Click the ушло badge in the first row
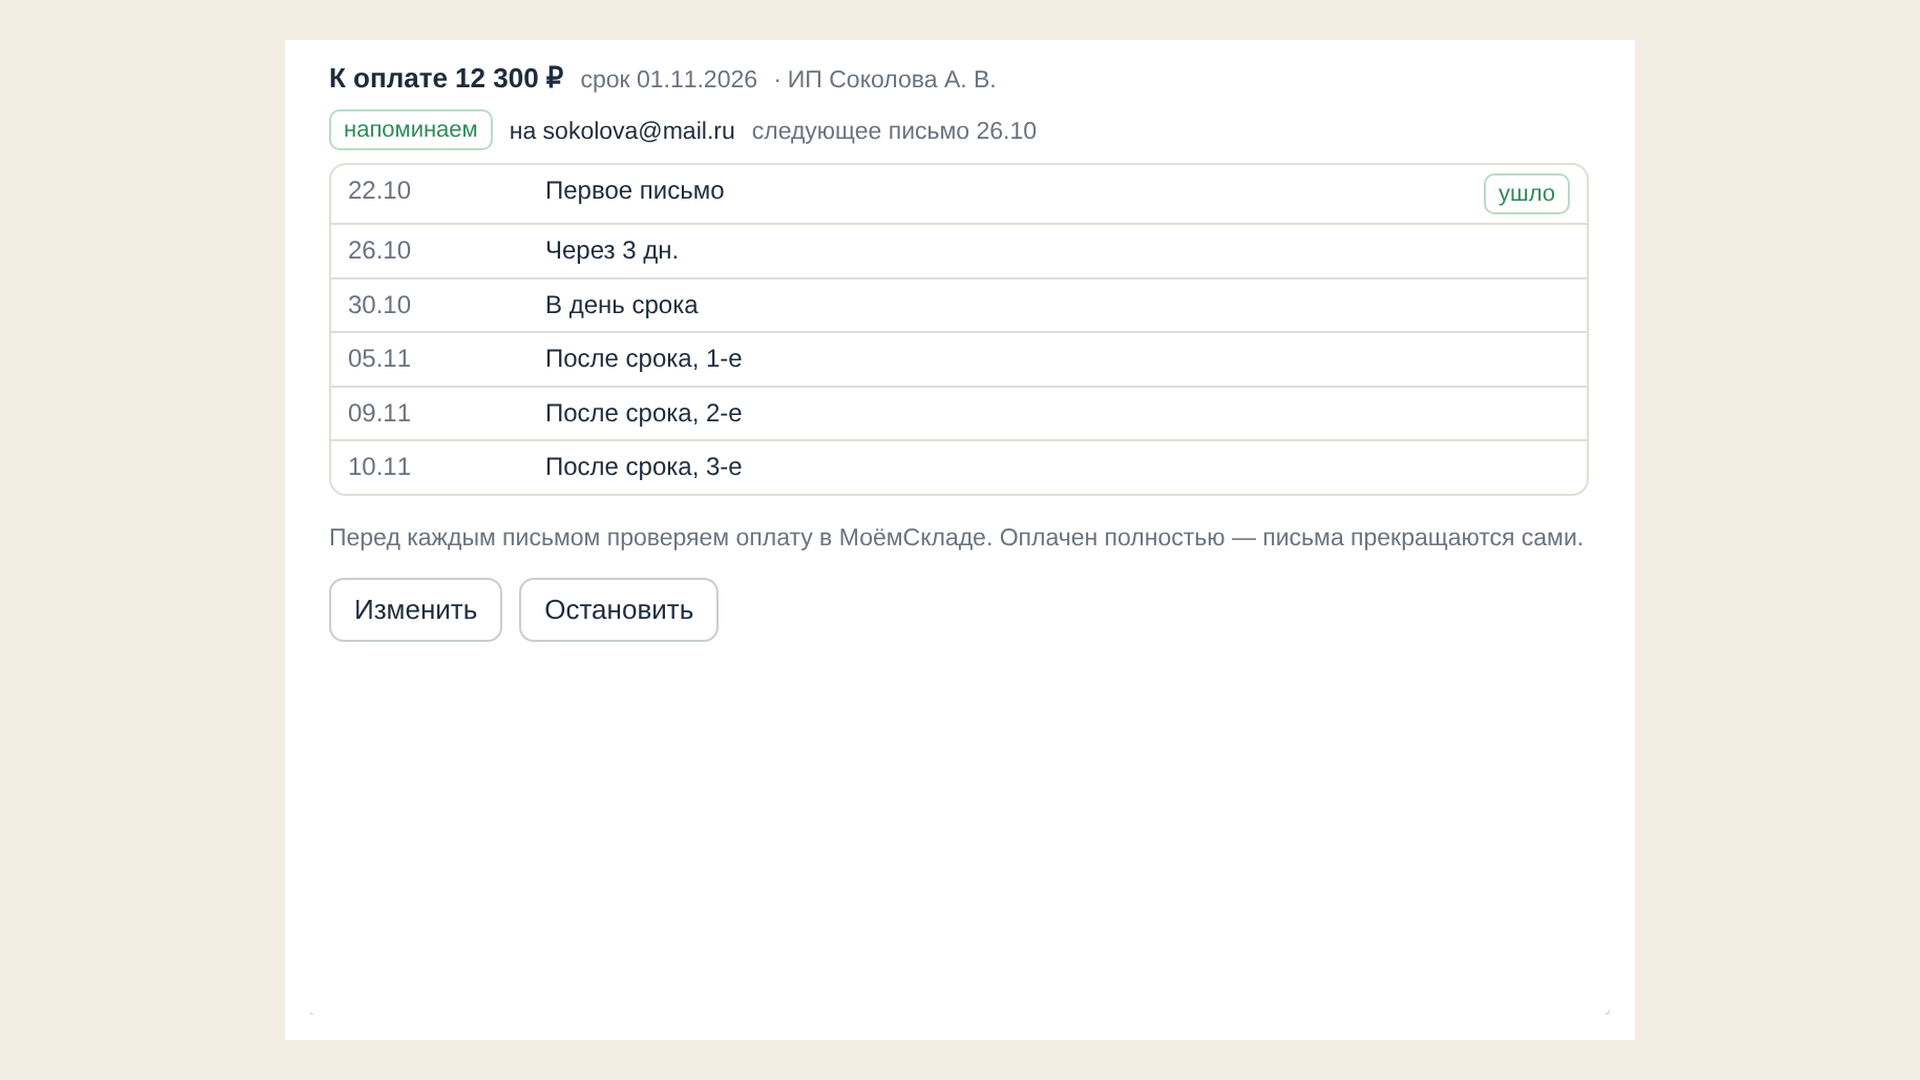This screenshot has width=1920, height=1080. (1526, 194)
